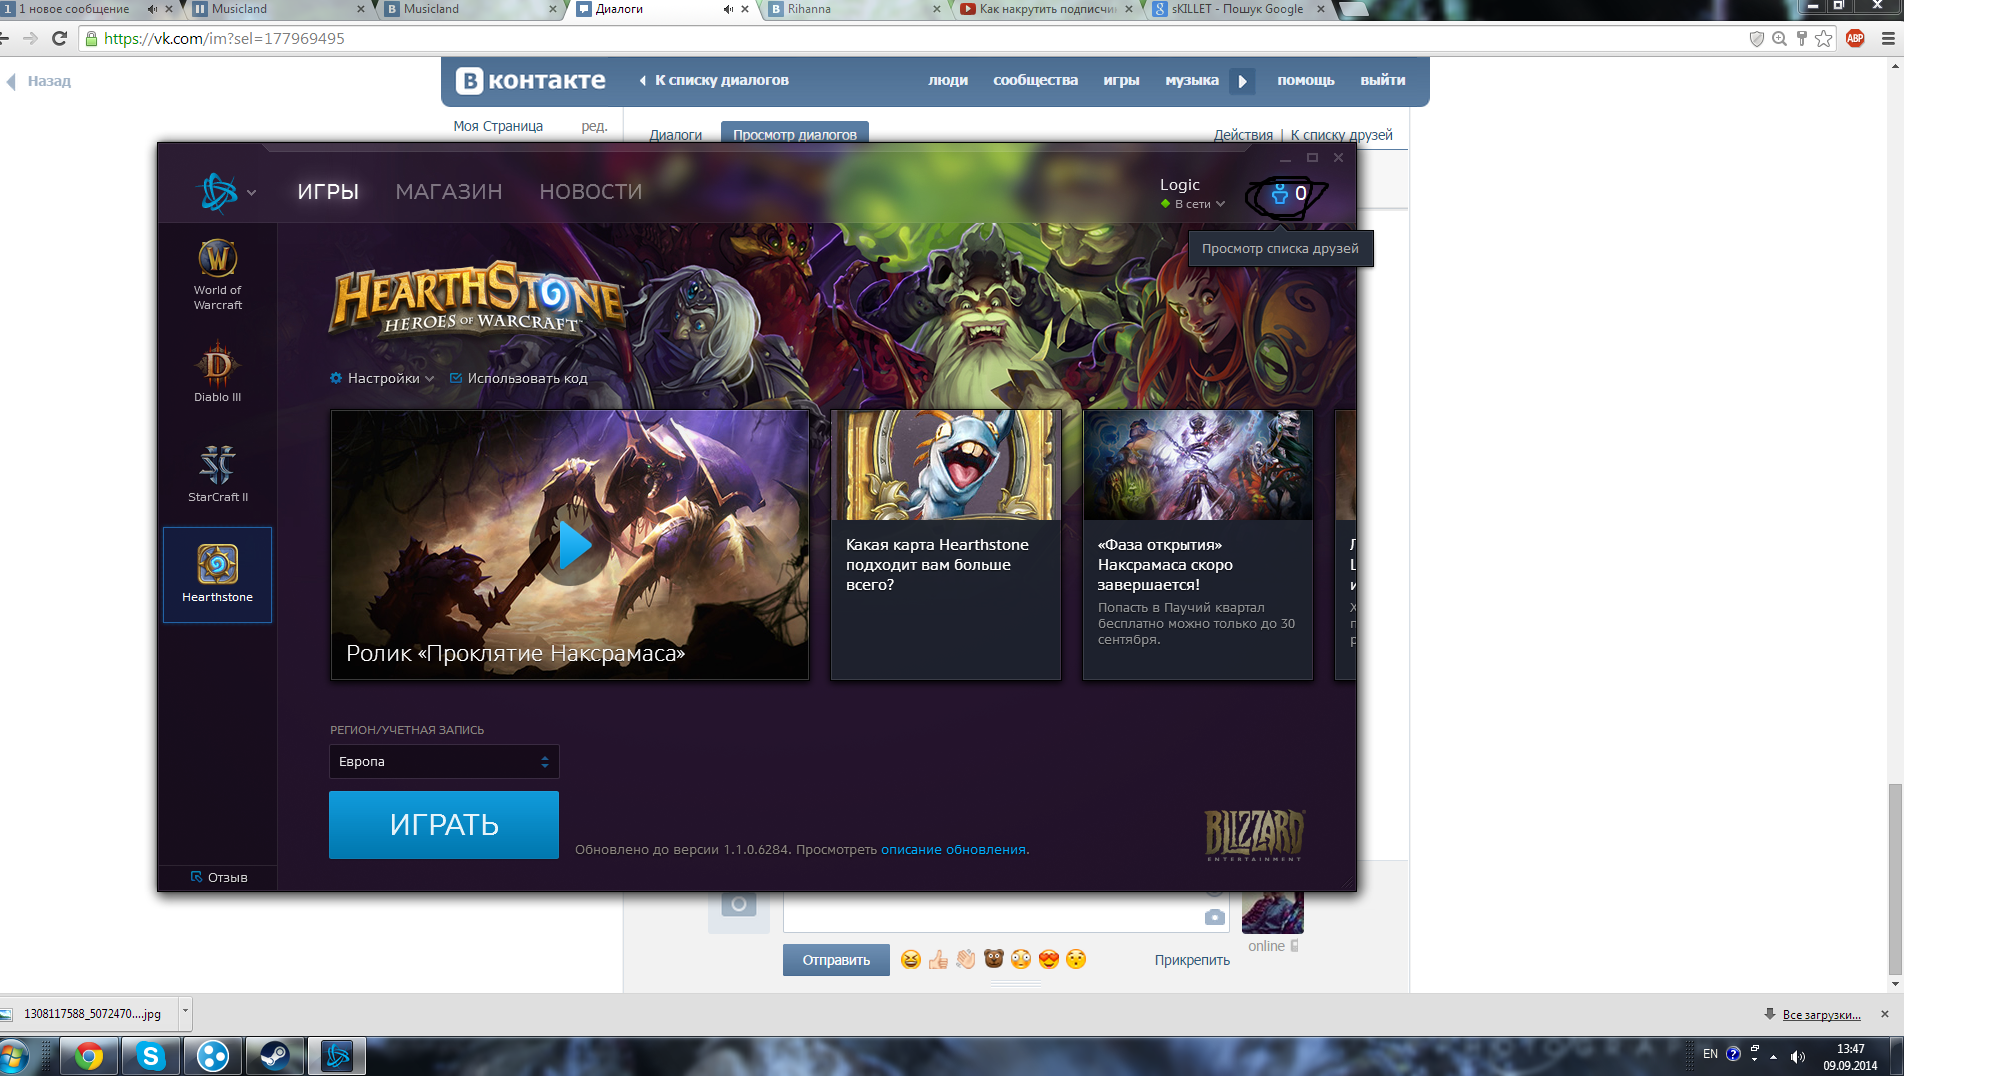
Task: Click the Feedback (Отзыв) icon
Action: (x=196, y=877)
